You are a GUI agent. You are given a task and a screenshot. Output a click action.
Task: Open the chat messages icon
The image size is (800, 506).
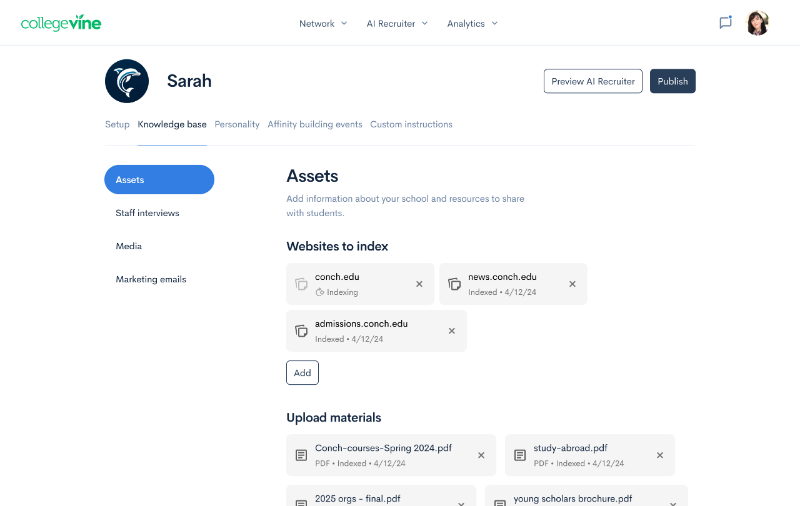(725, 23)
